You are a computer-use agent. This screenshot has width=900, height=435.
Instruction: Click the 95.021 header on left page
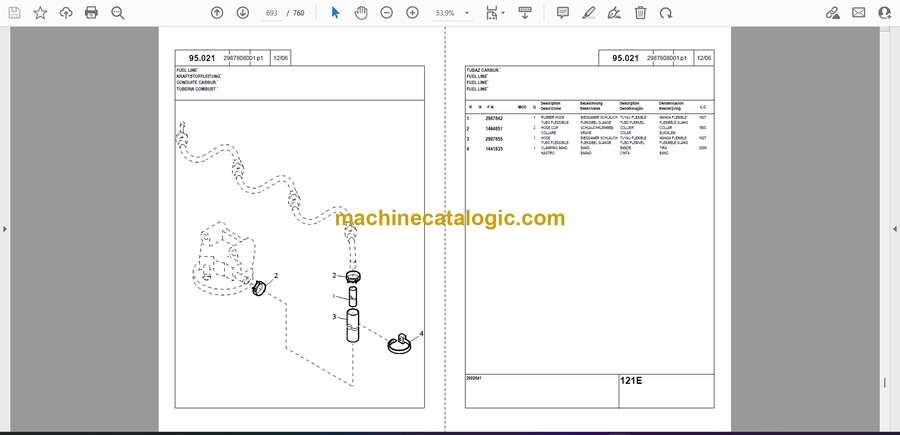point(201,58)
